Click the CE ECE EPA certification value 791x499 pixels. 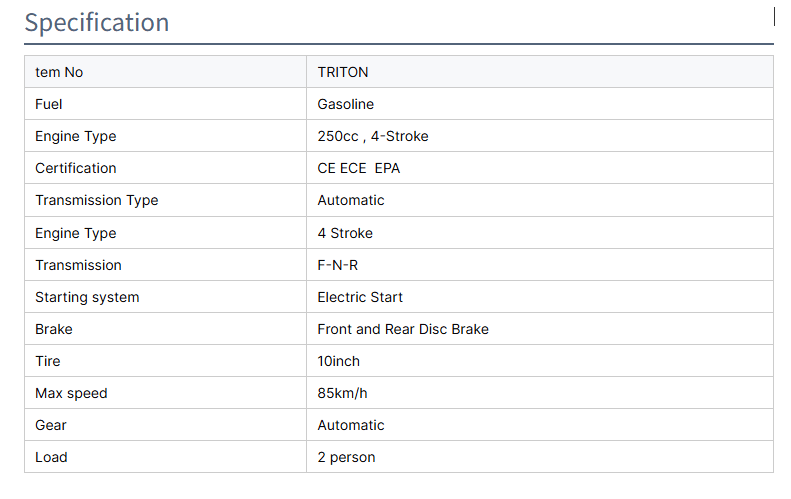coord(359,168)
